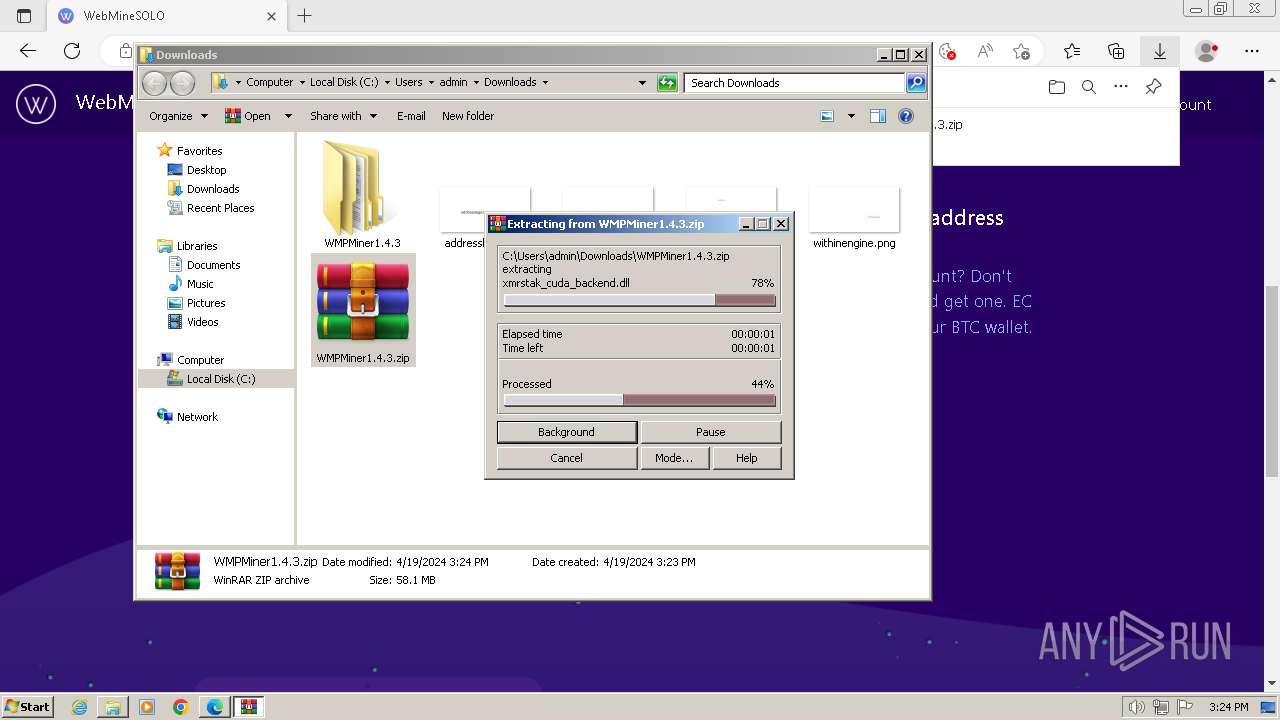
Task: Reload the page in Edge
Action: point(72,51)
